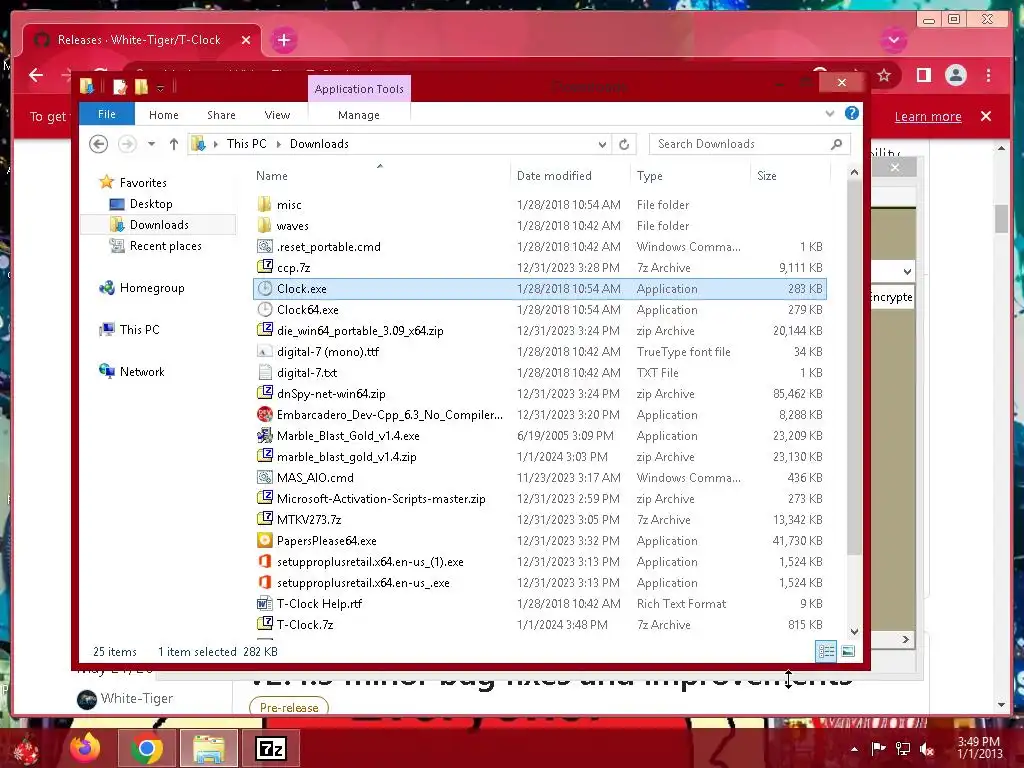Open Chrome profile avatar menu
This screenshot has width=1024, height=768.
[955, 75]
